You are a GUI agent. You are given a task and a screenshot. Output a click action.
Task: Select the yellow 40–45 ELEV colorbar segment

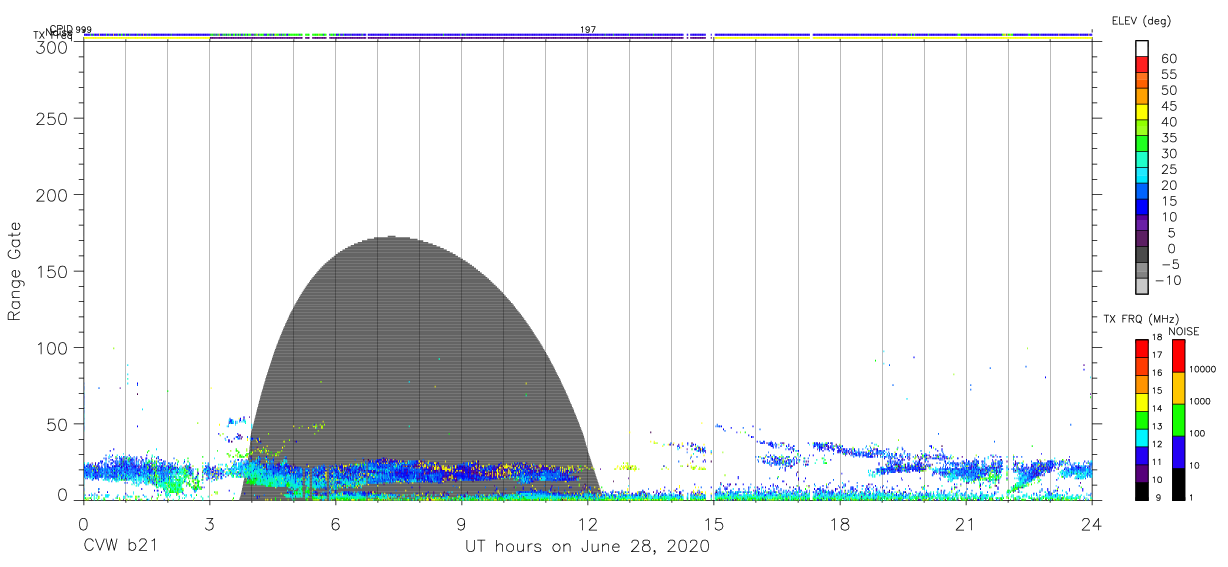pyautogui.click(x=1143, y=113)
